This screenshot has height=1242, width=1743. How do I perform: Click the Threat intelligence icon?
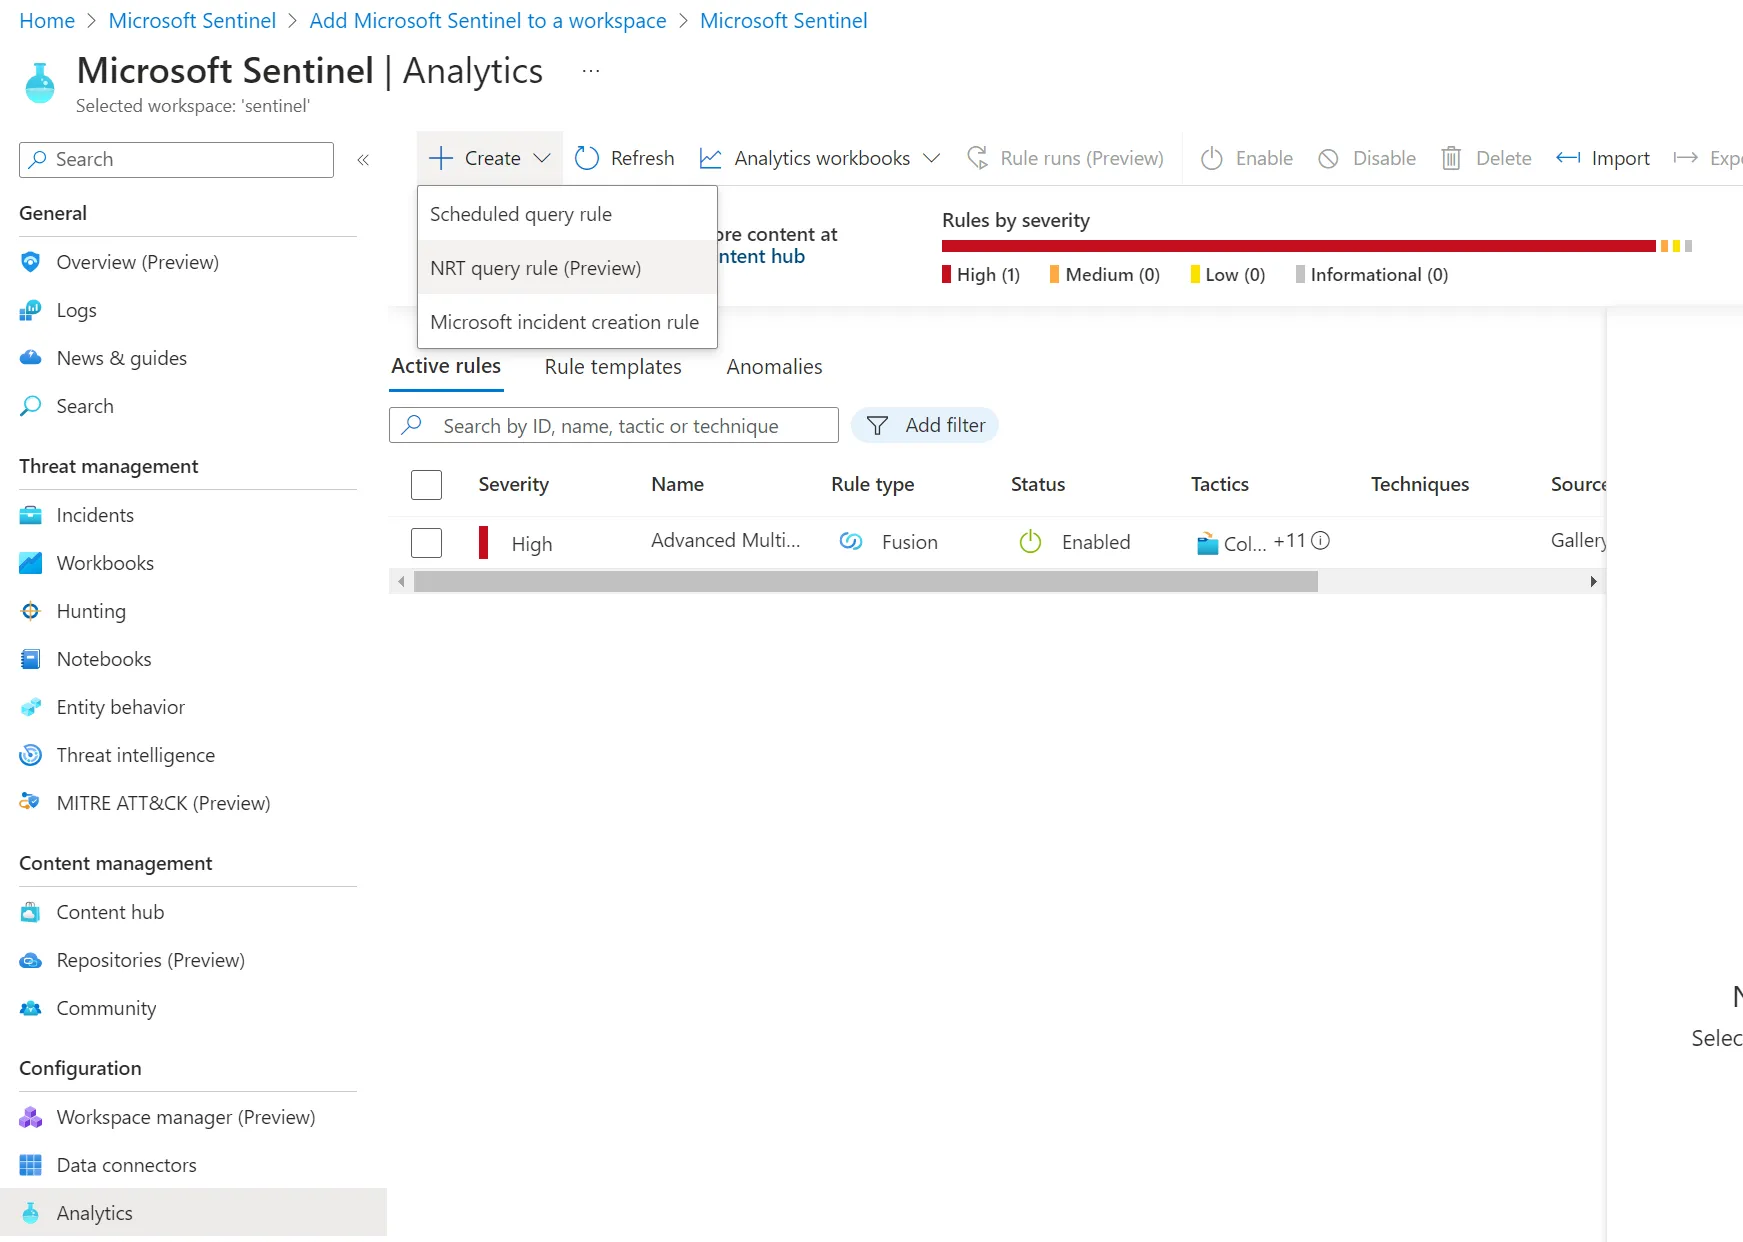tap(31, 755)
